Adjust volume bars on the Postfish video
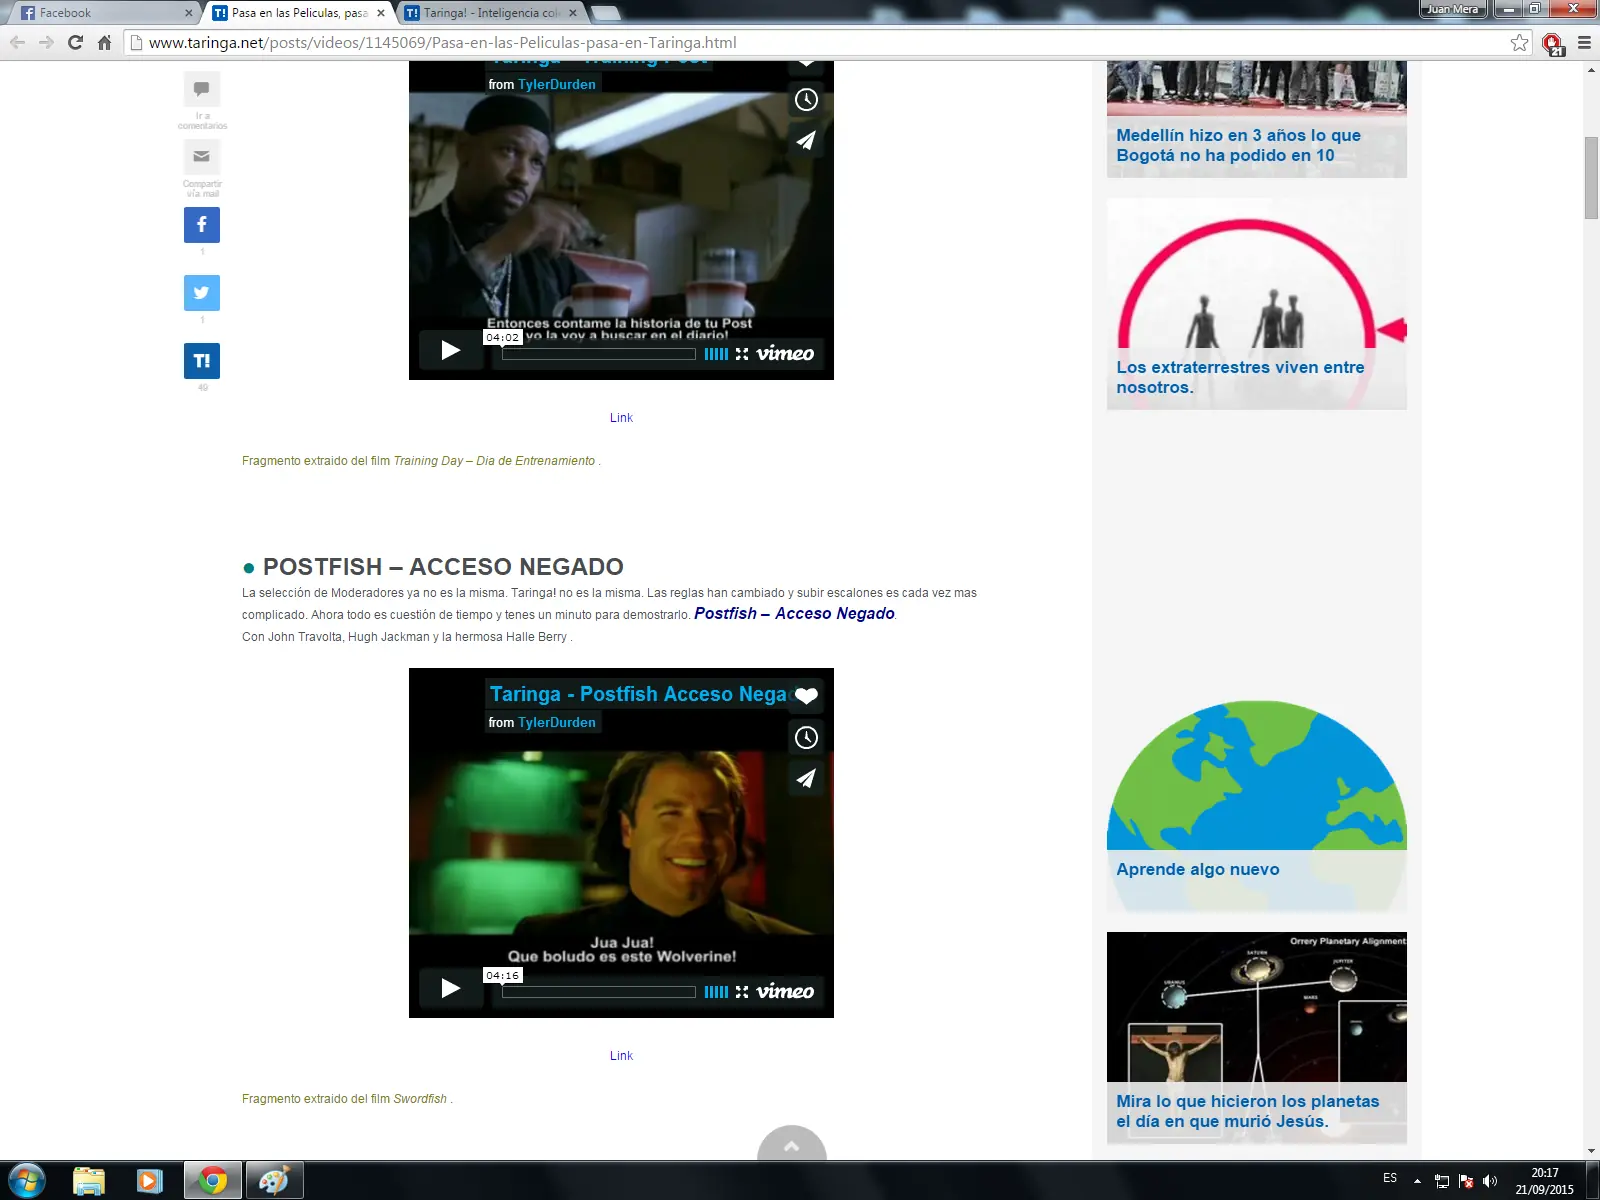1600x1200 pixels. [x=716, y=992]
